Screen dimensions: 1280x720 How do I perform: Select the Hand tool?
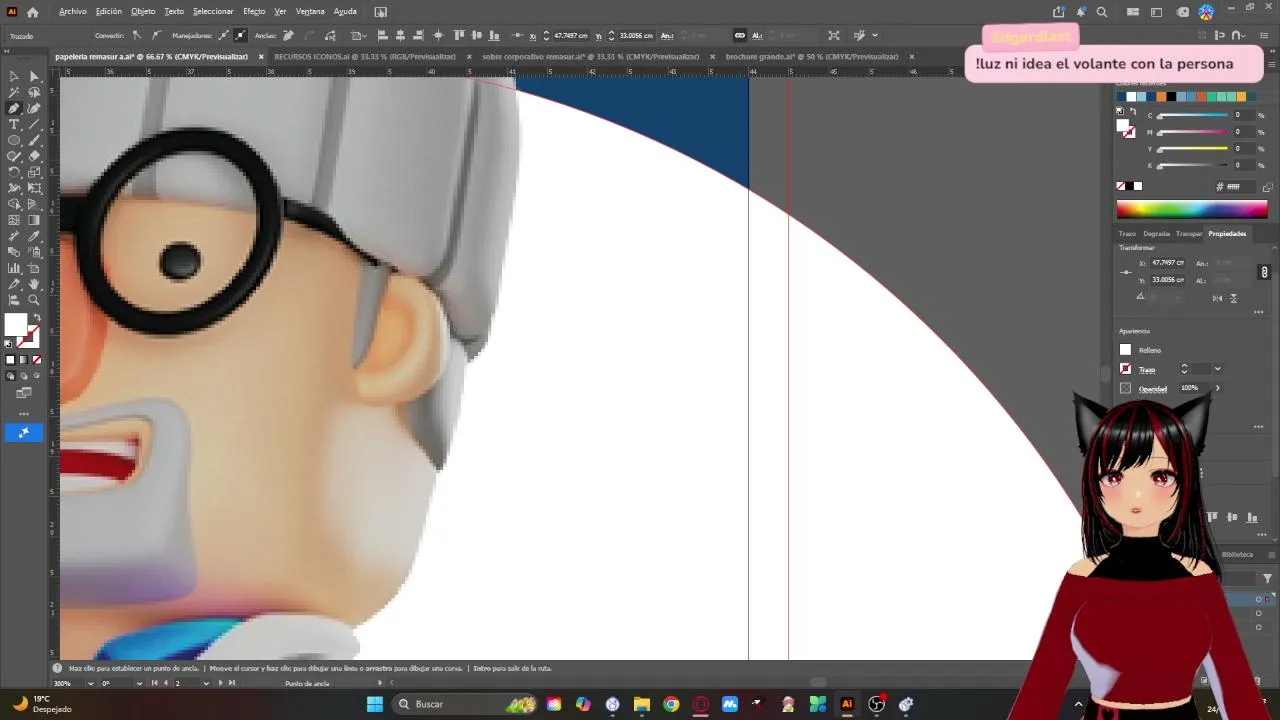coord(34,284)
